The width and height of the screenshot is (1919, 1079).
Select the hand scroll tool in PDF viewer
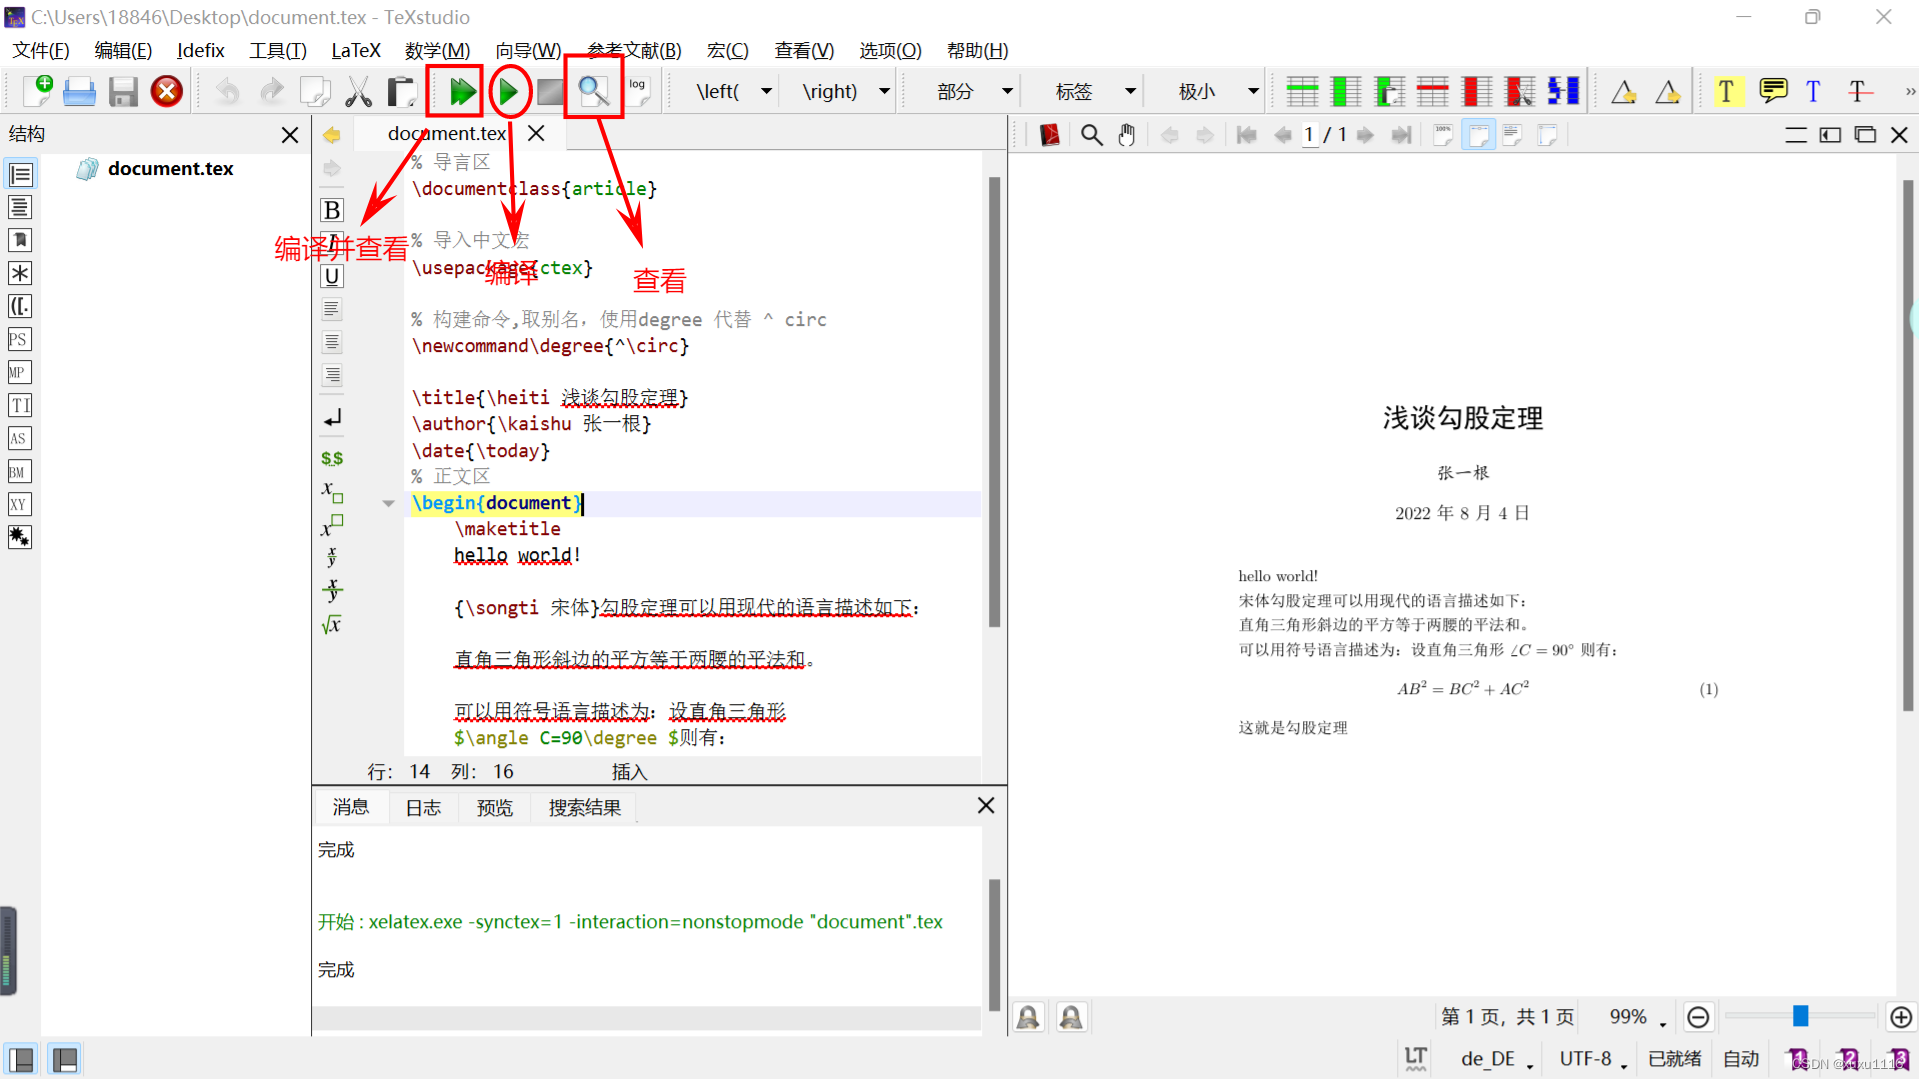1127,135
